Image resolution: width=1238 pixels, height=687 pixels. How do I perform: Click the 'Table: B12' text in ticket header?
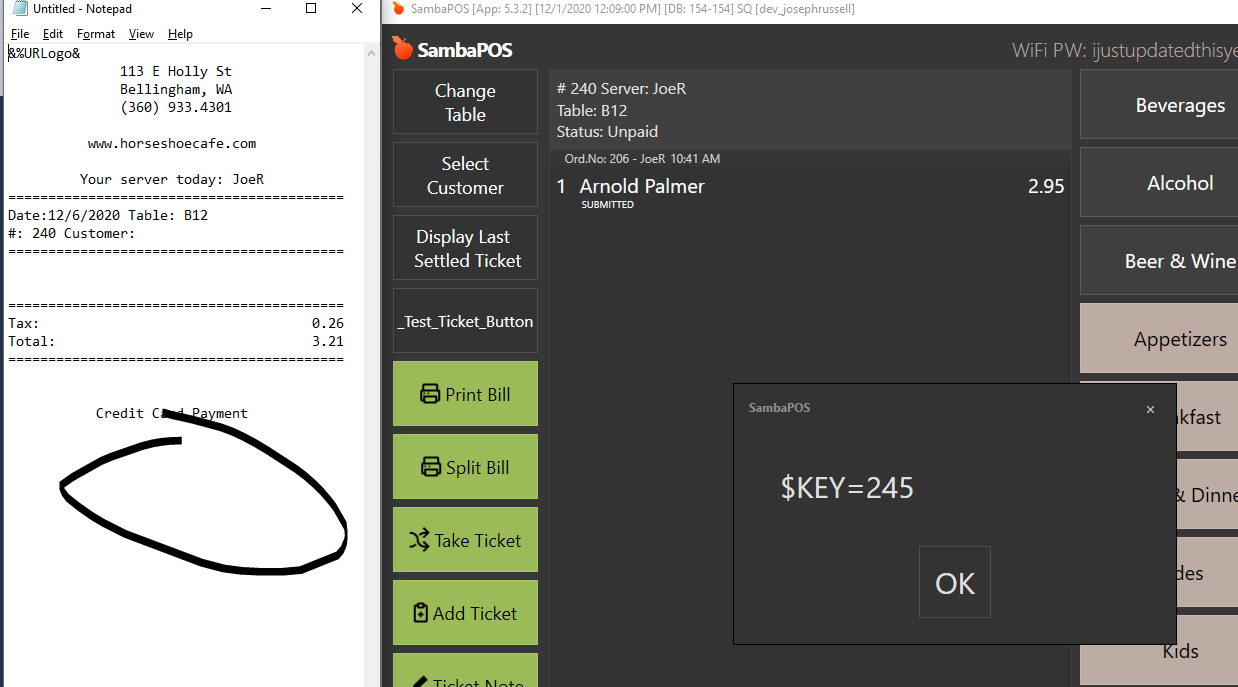592,110
